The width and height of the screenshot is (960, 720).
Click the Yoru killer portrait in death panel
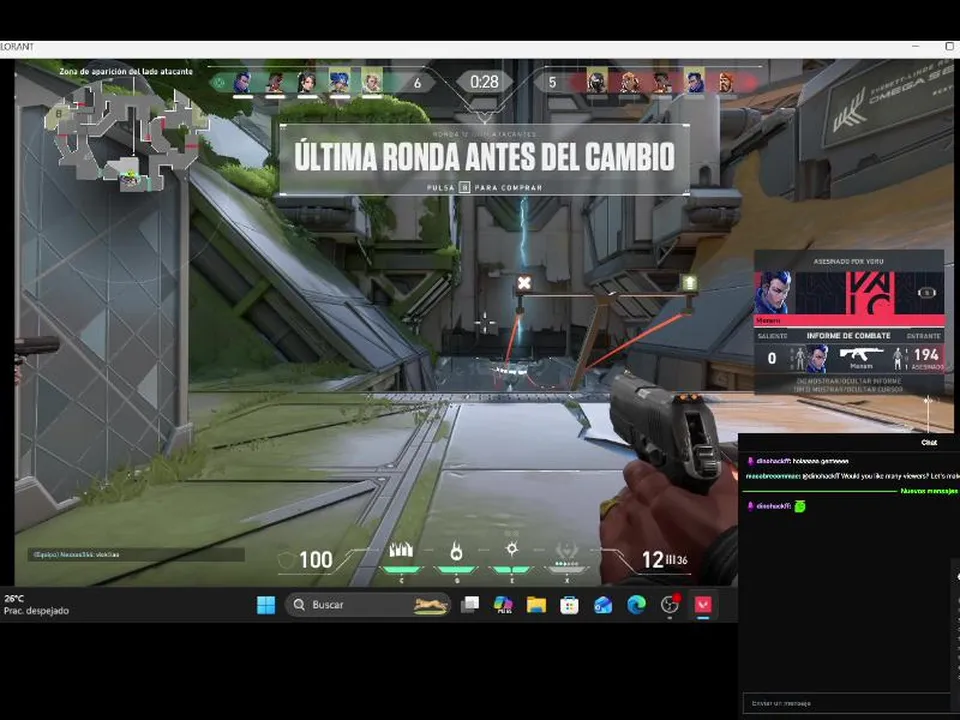[773, 293]
